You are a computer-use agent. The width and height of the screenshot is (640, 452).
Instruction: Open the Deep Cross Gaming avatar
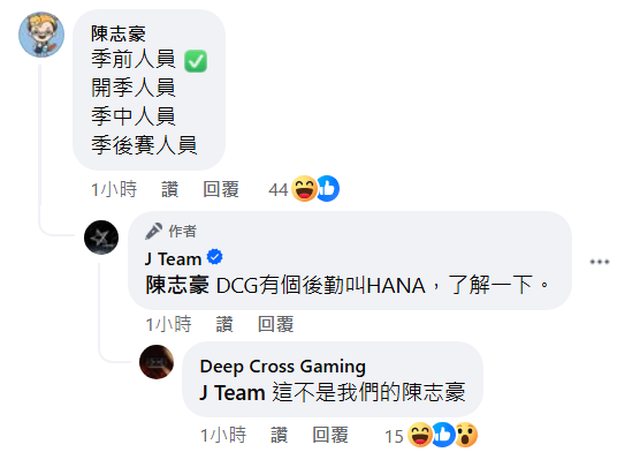point(156,362)
